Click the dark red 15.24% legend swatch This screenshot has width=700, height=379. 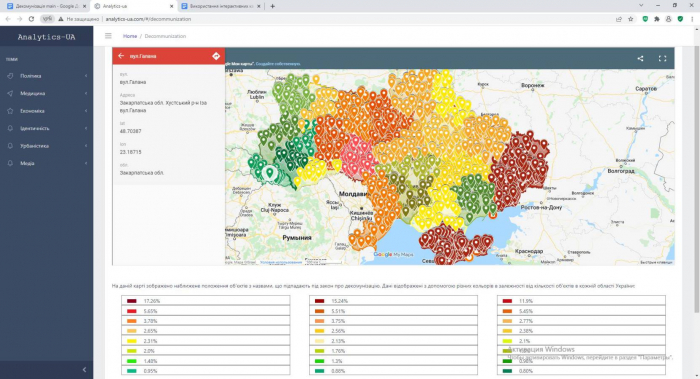[x=319, y=301]
